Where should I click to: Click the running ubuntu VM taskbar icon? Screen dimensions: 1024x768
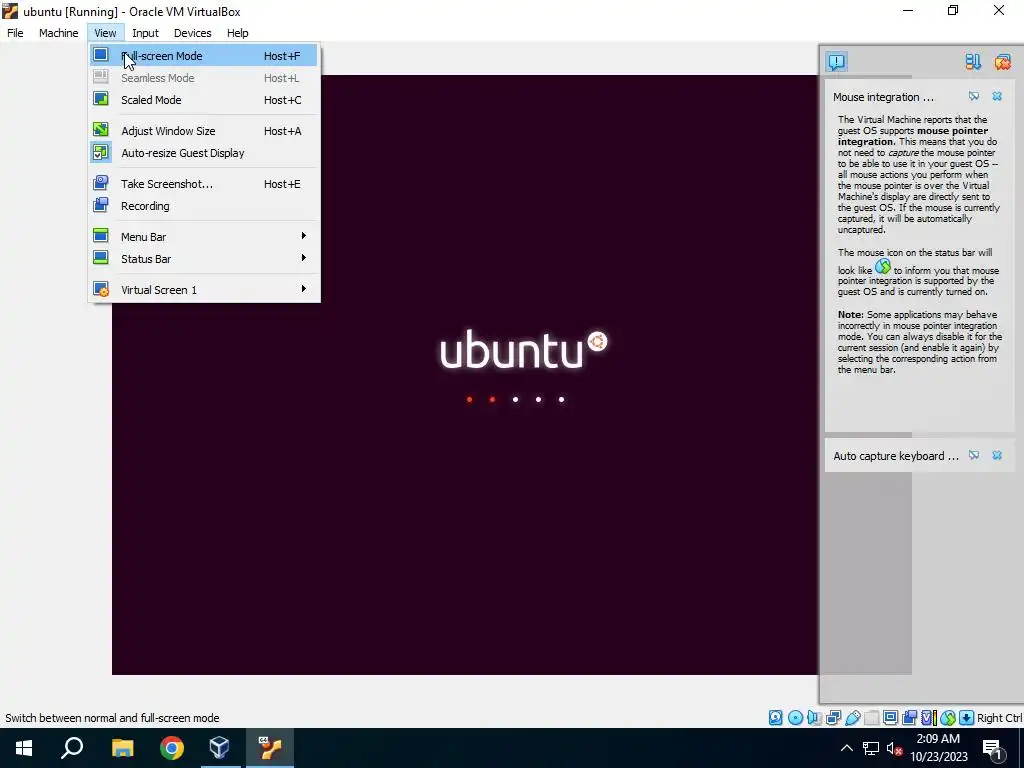click(270, 748)
